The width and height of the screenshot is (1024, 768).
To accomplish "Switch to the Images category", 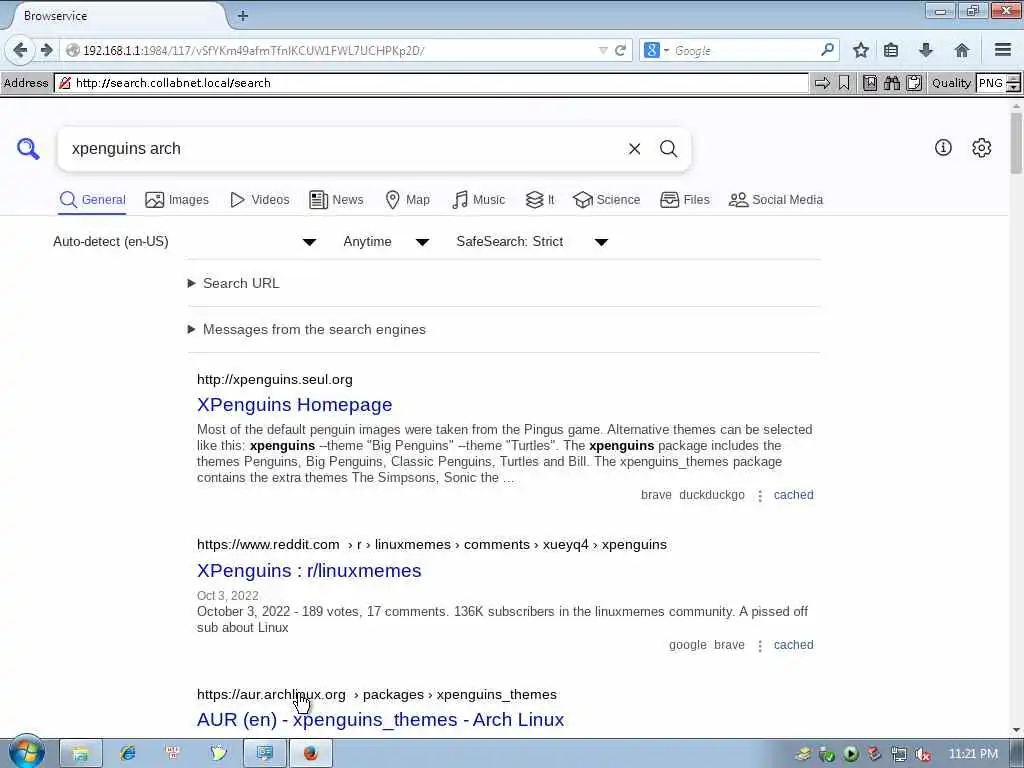I will click(177, 200).
